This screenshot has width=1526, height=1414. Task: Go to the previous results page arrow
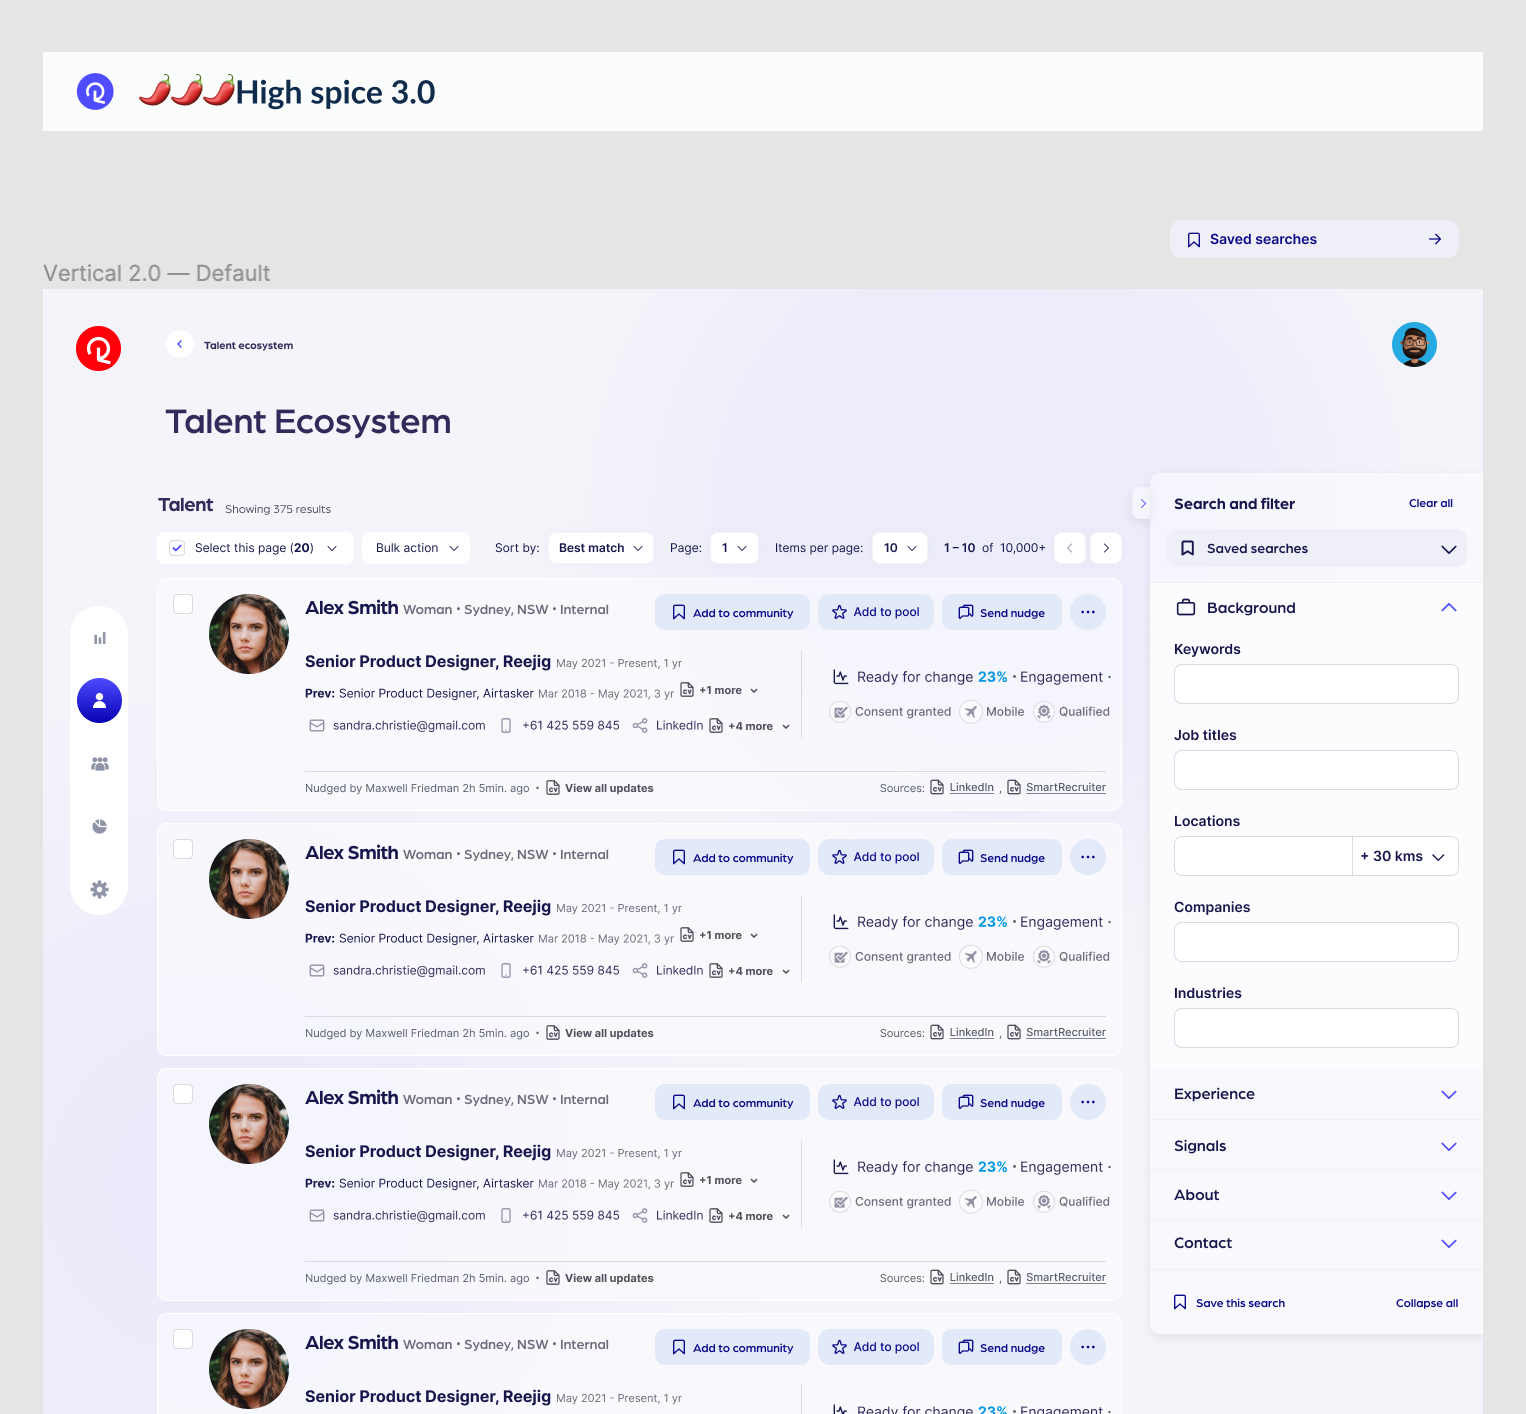[x=1069, y=548]
